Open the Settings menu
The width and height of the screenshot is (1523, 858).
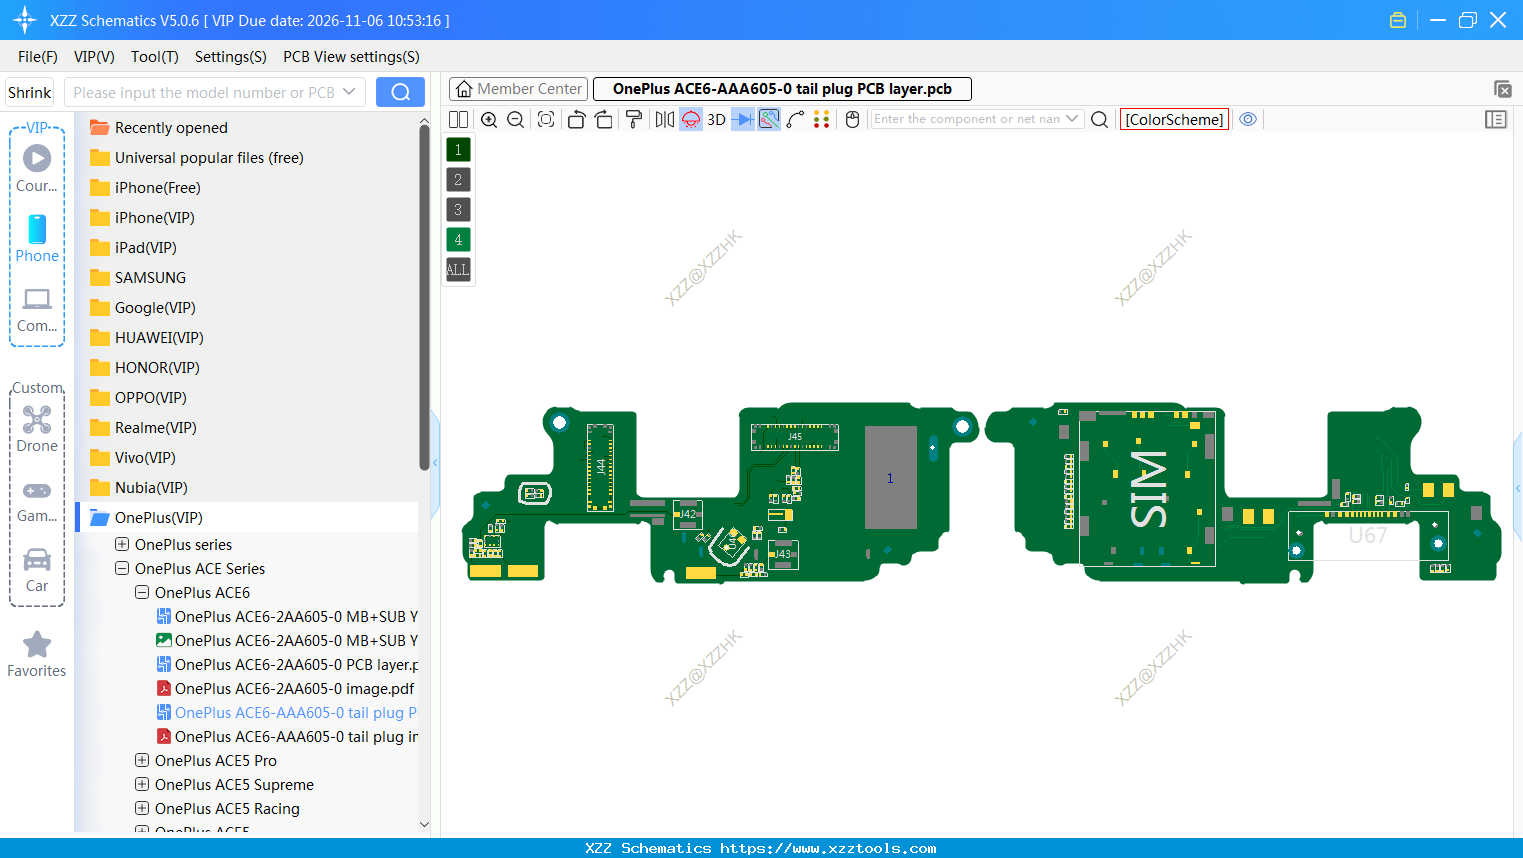[x=230, y=57]
